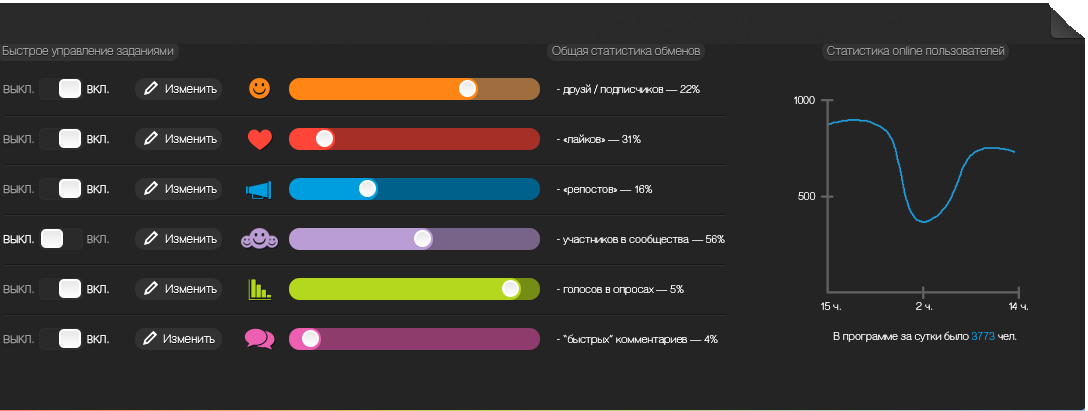Click the blue reposts slider handle

point(367,189)
